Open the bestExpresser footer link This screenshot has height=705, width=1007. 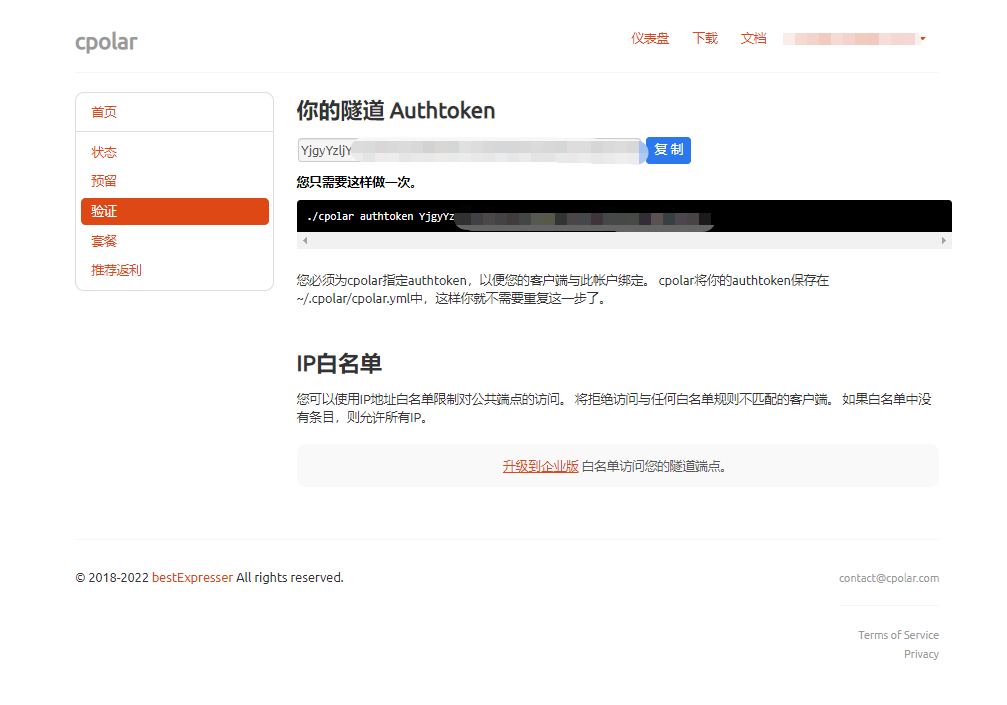click(x=192, y=577)
